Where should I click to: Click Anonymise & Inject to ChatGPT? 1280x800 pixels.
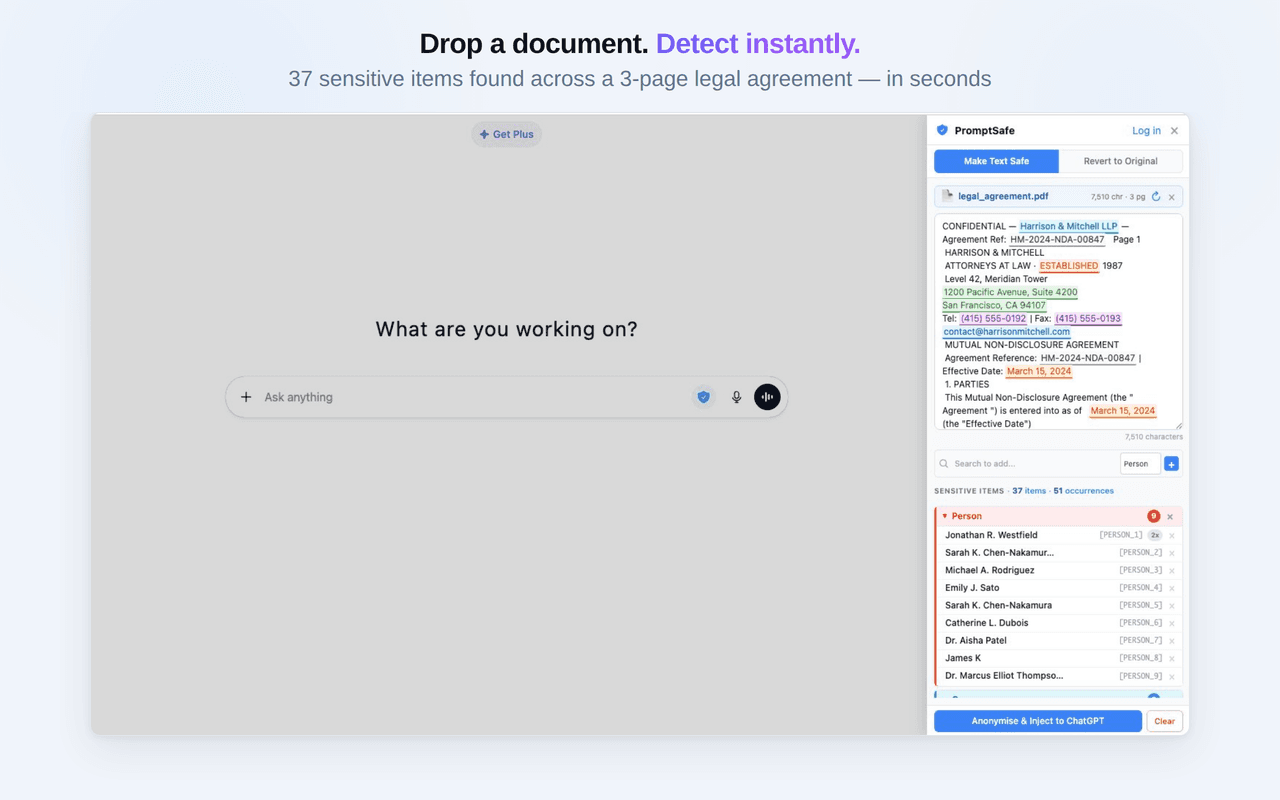coord(1037,720)
